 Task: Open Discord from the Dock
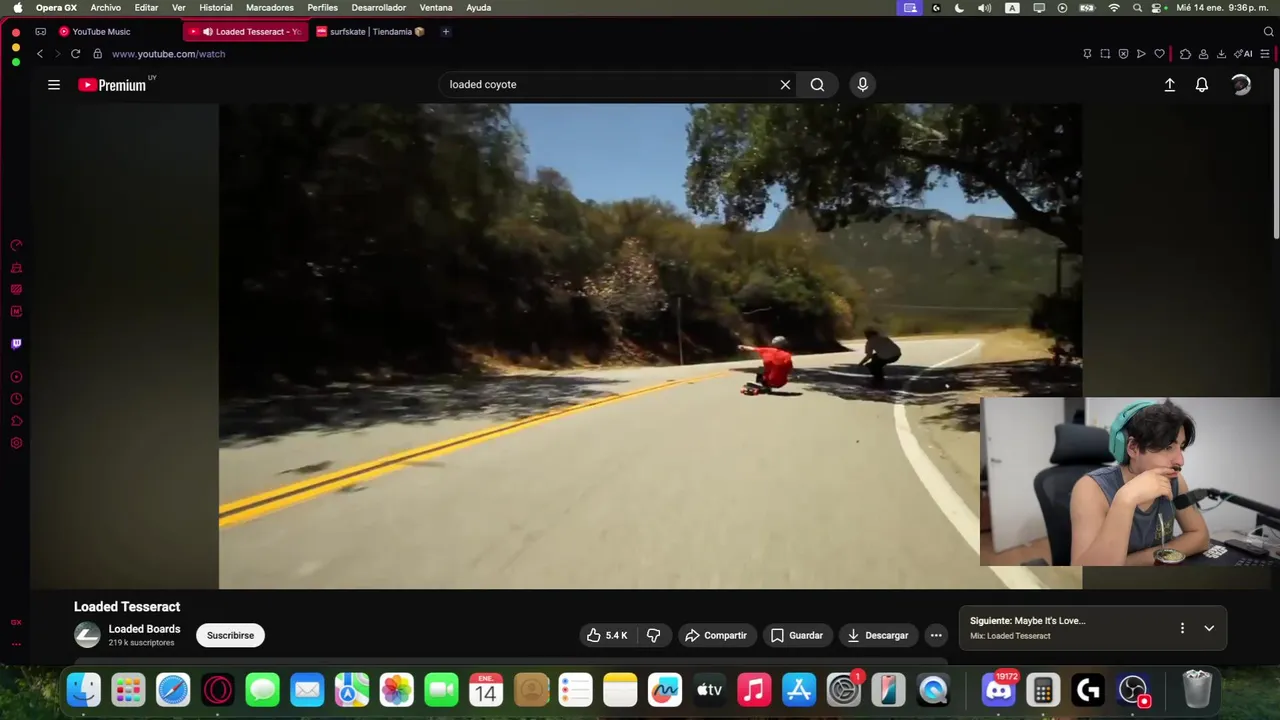(x=998, y=690)
